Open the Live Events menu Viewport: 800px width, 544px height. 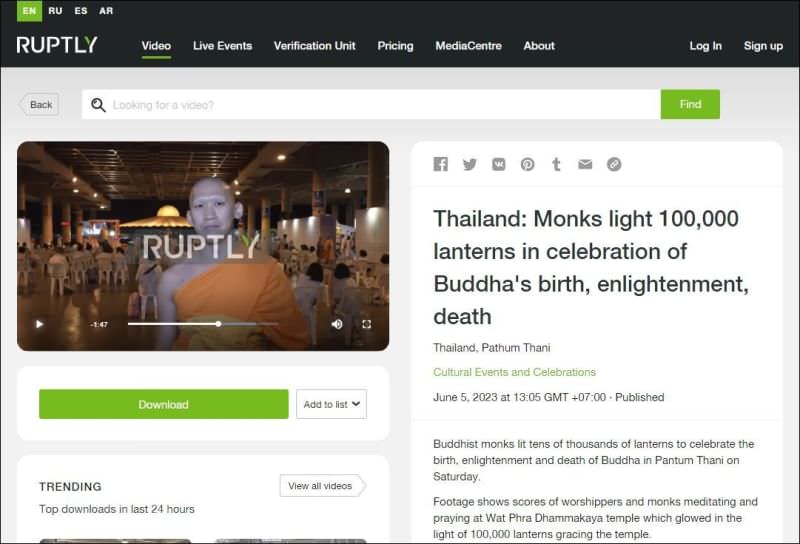pos(222,46)
